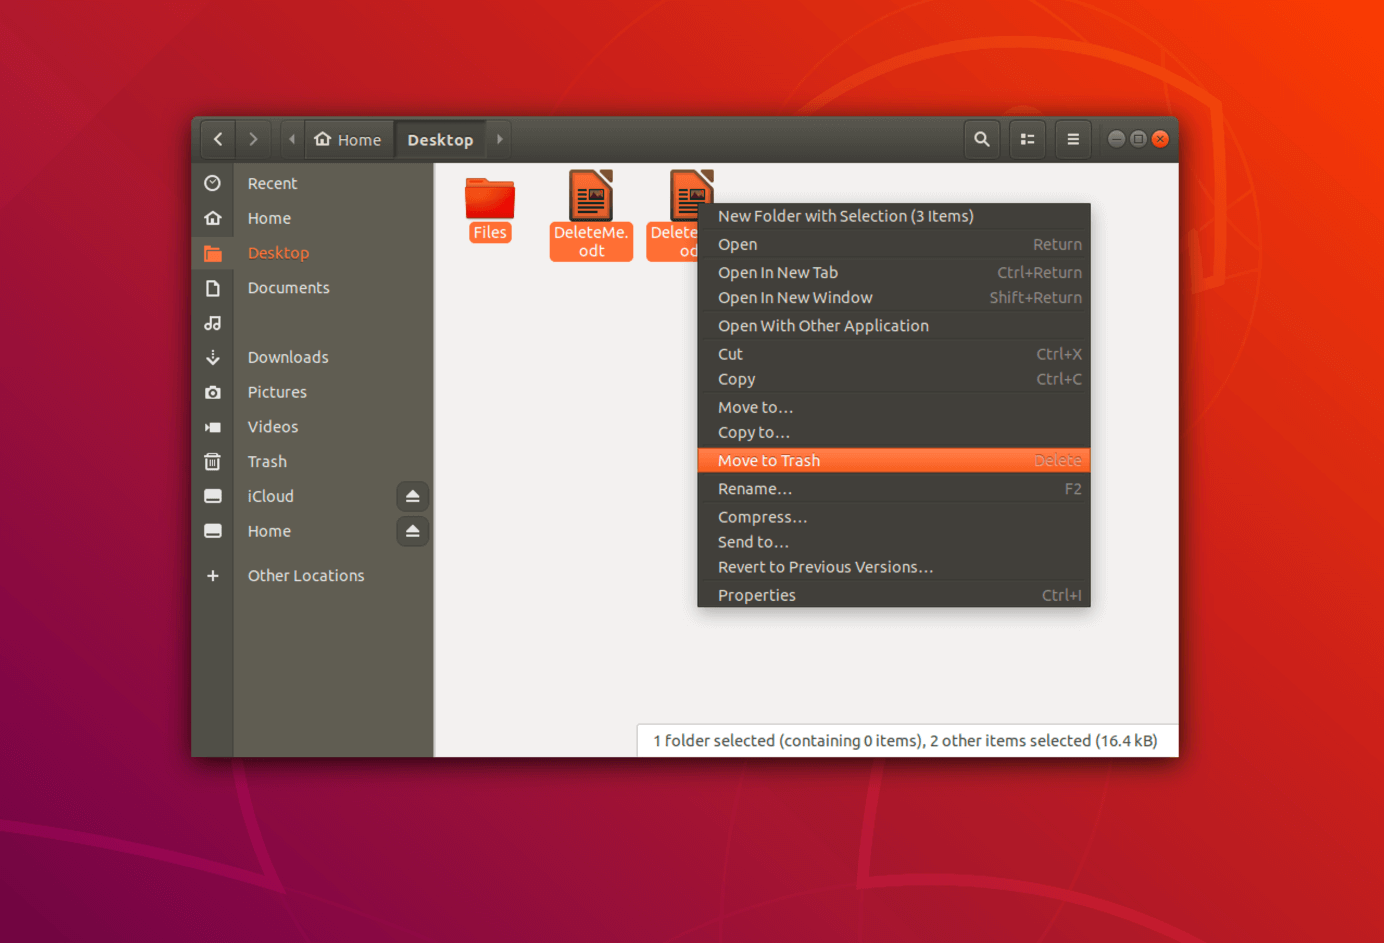Screen dimensions: 1384x943
Task: Open Send to... submenu option
Action: 753,541
